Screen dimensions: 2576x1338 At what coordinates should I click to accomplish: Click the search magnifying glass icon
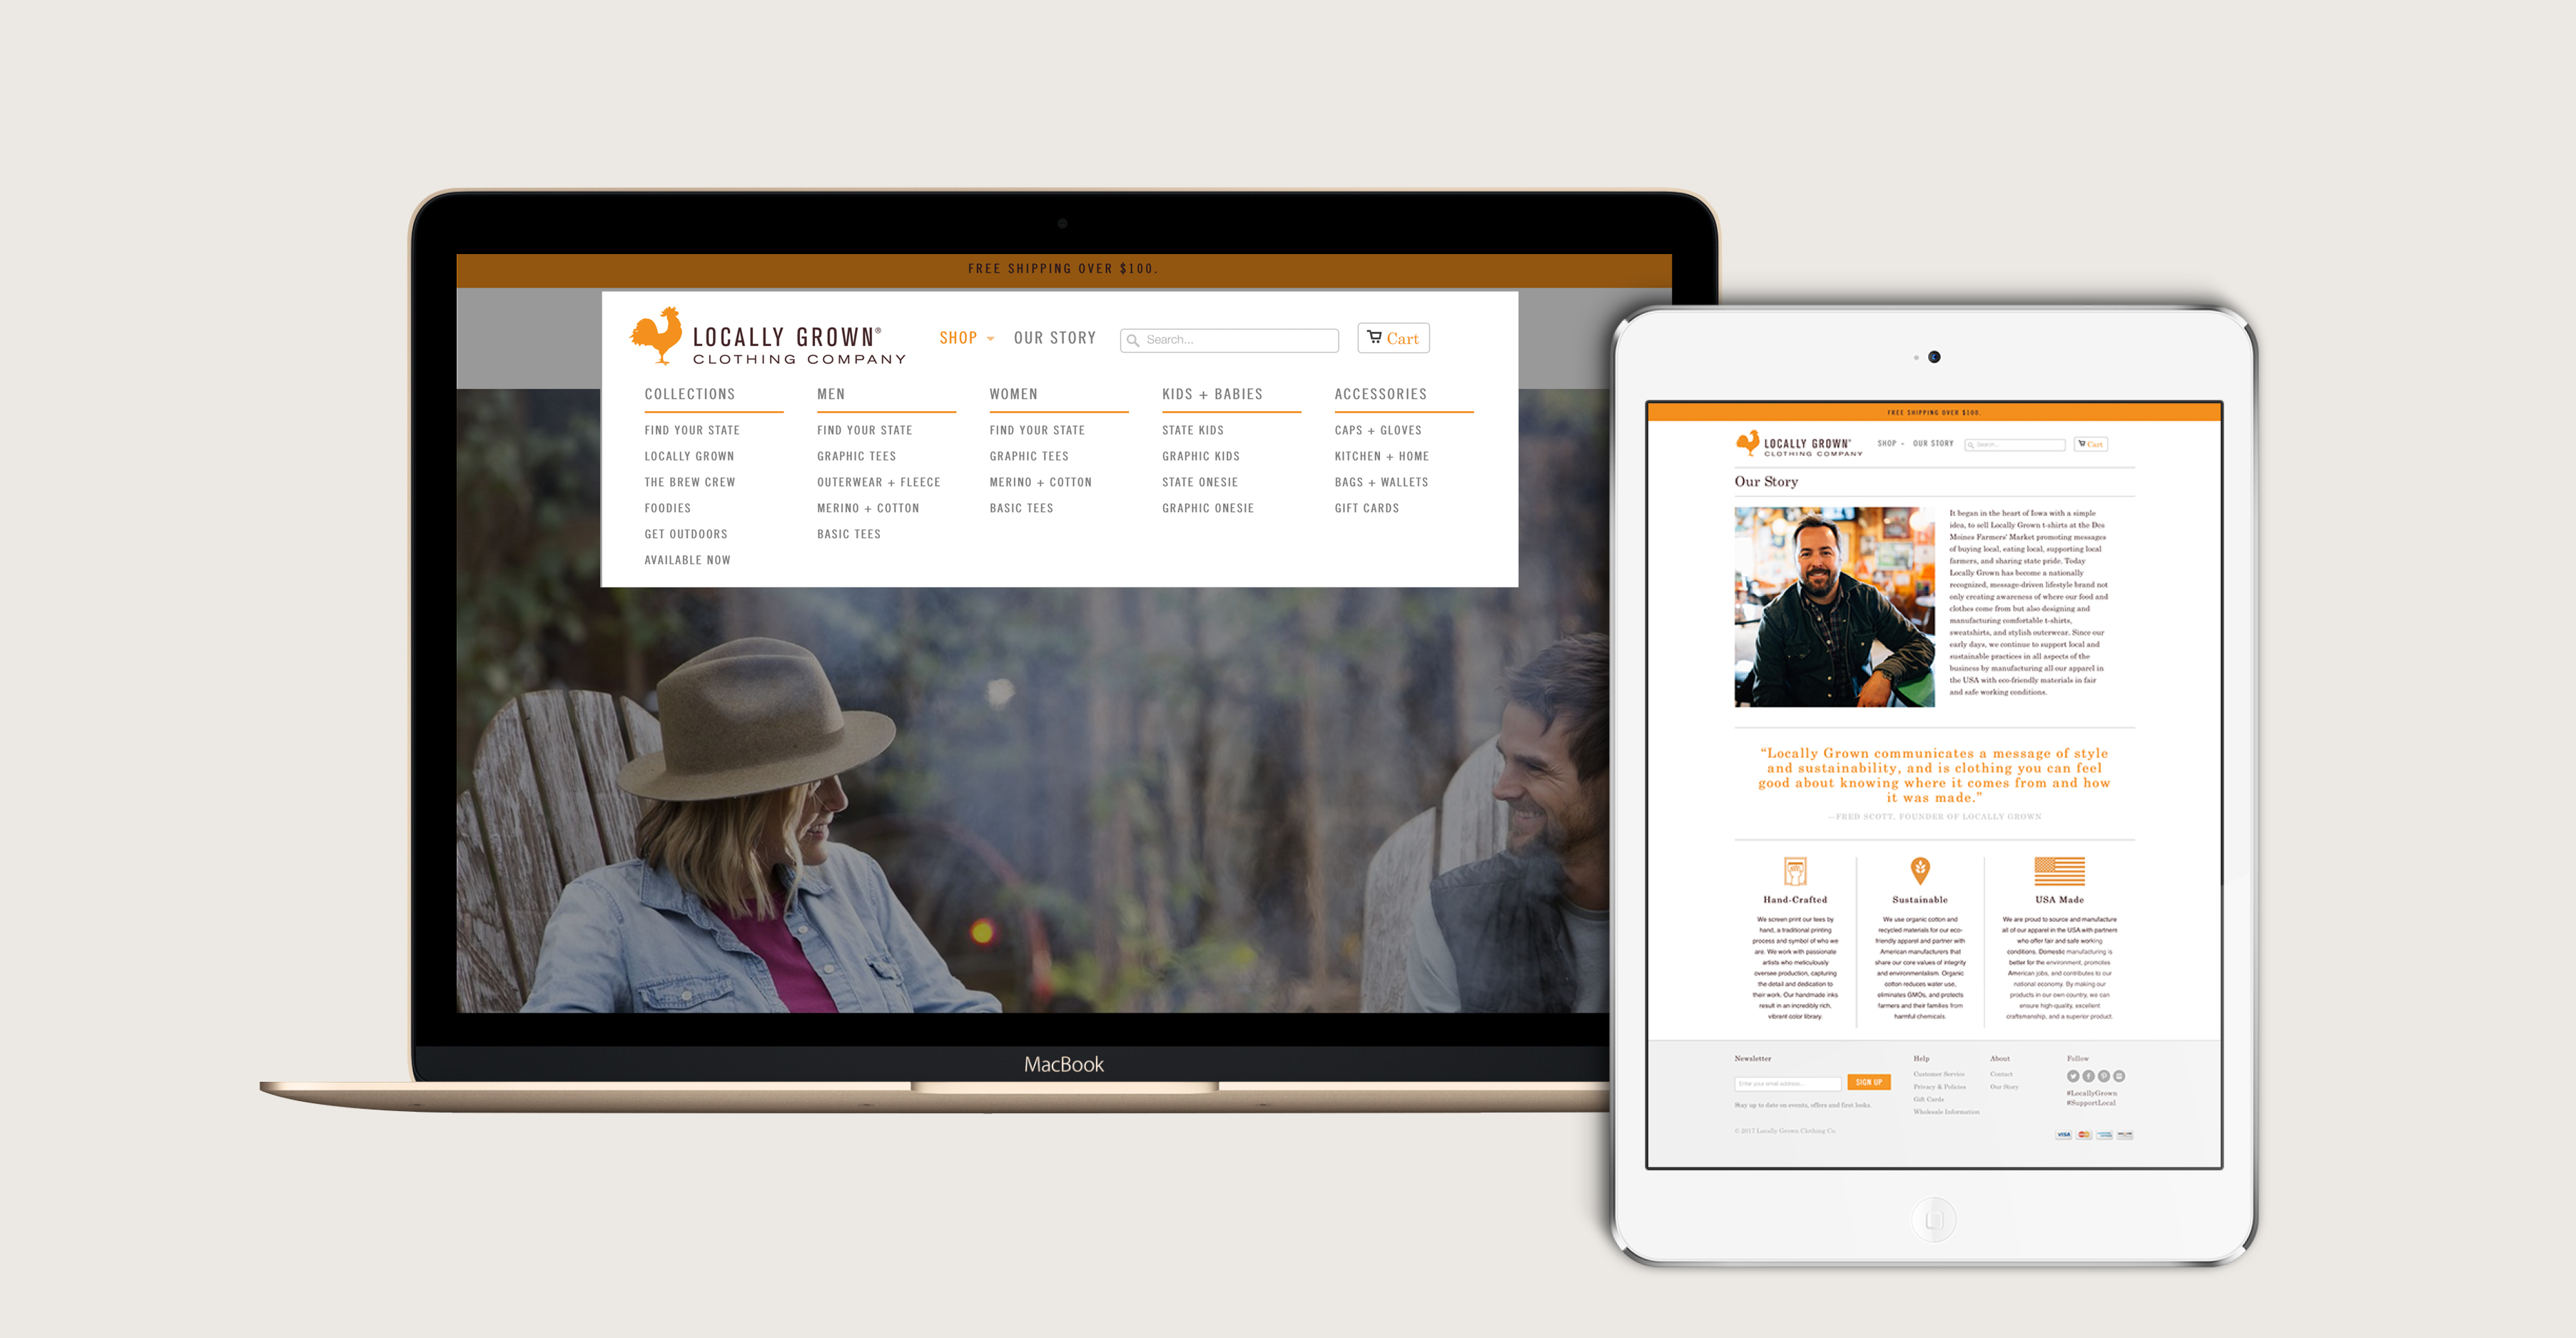point(1133,339)
